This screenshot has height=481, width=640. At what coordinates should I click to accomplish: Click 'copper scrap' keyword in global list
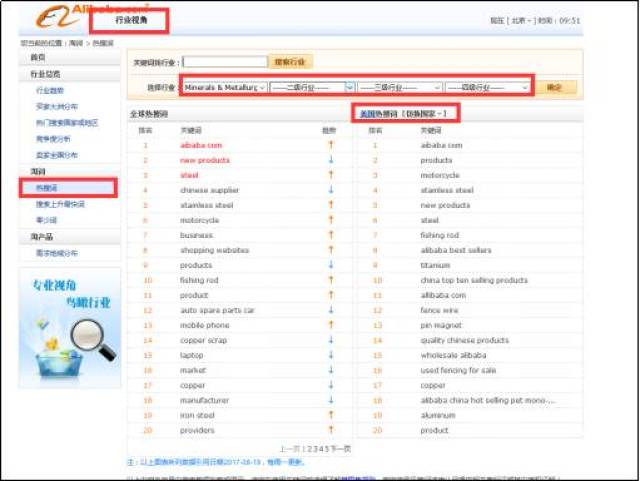pyautogui.click(x=203, y=340)
